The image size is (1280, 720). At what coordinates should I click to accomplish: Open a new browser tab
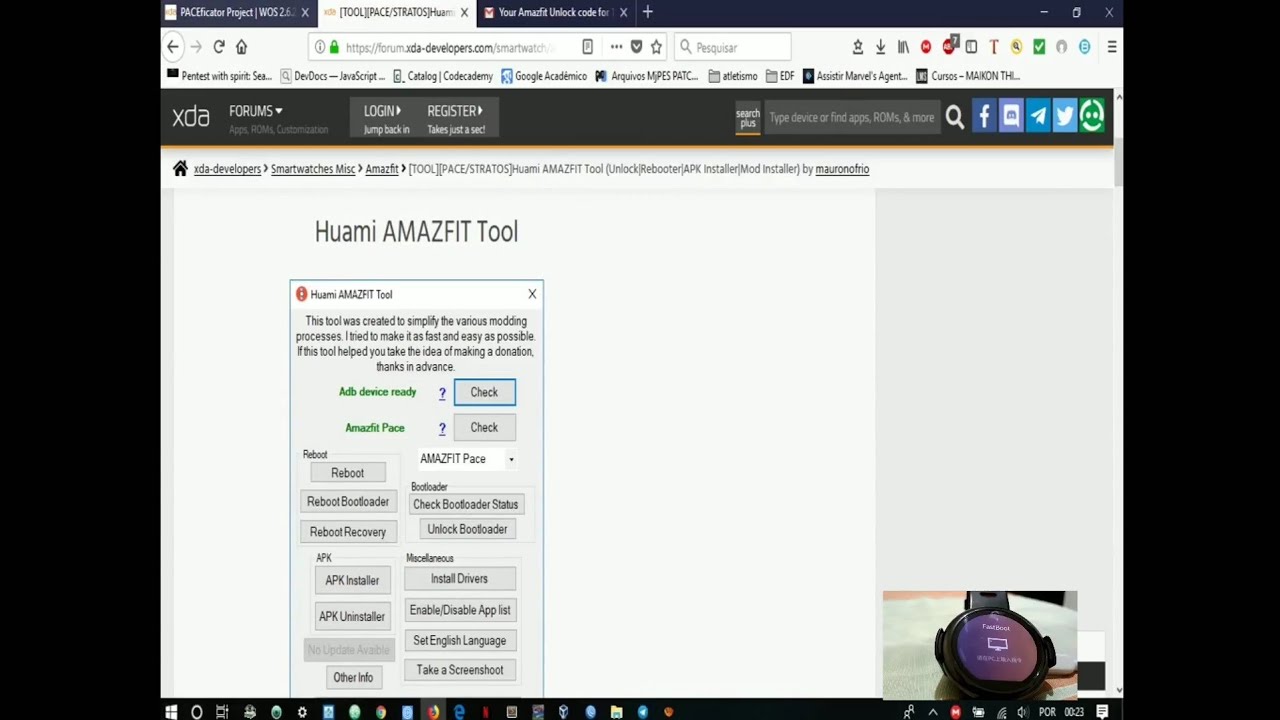click(647, 12)
